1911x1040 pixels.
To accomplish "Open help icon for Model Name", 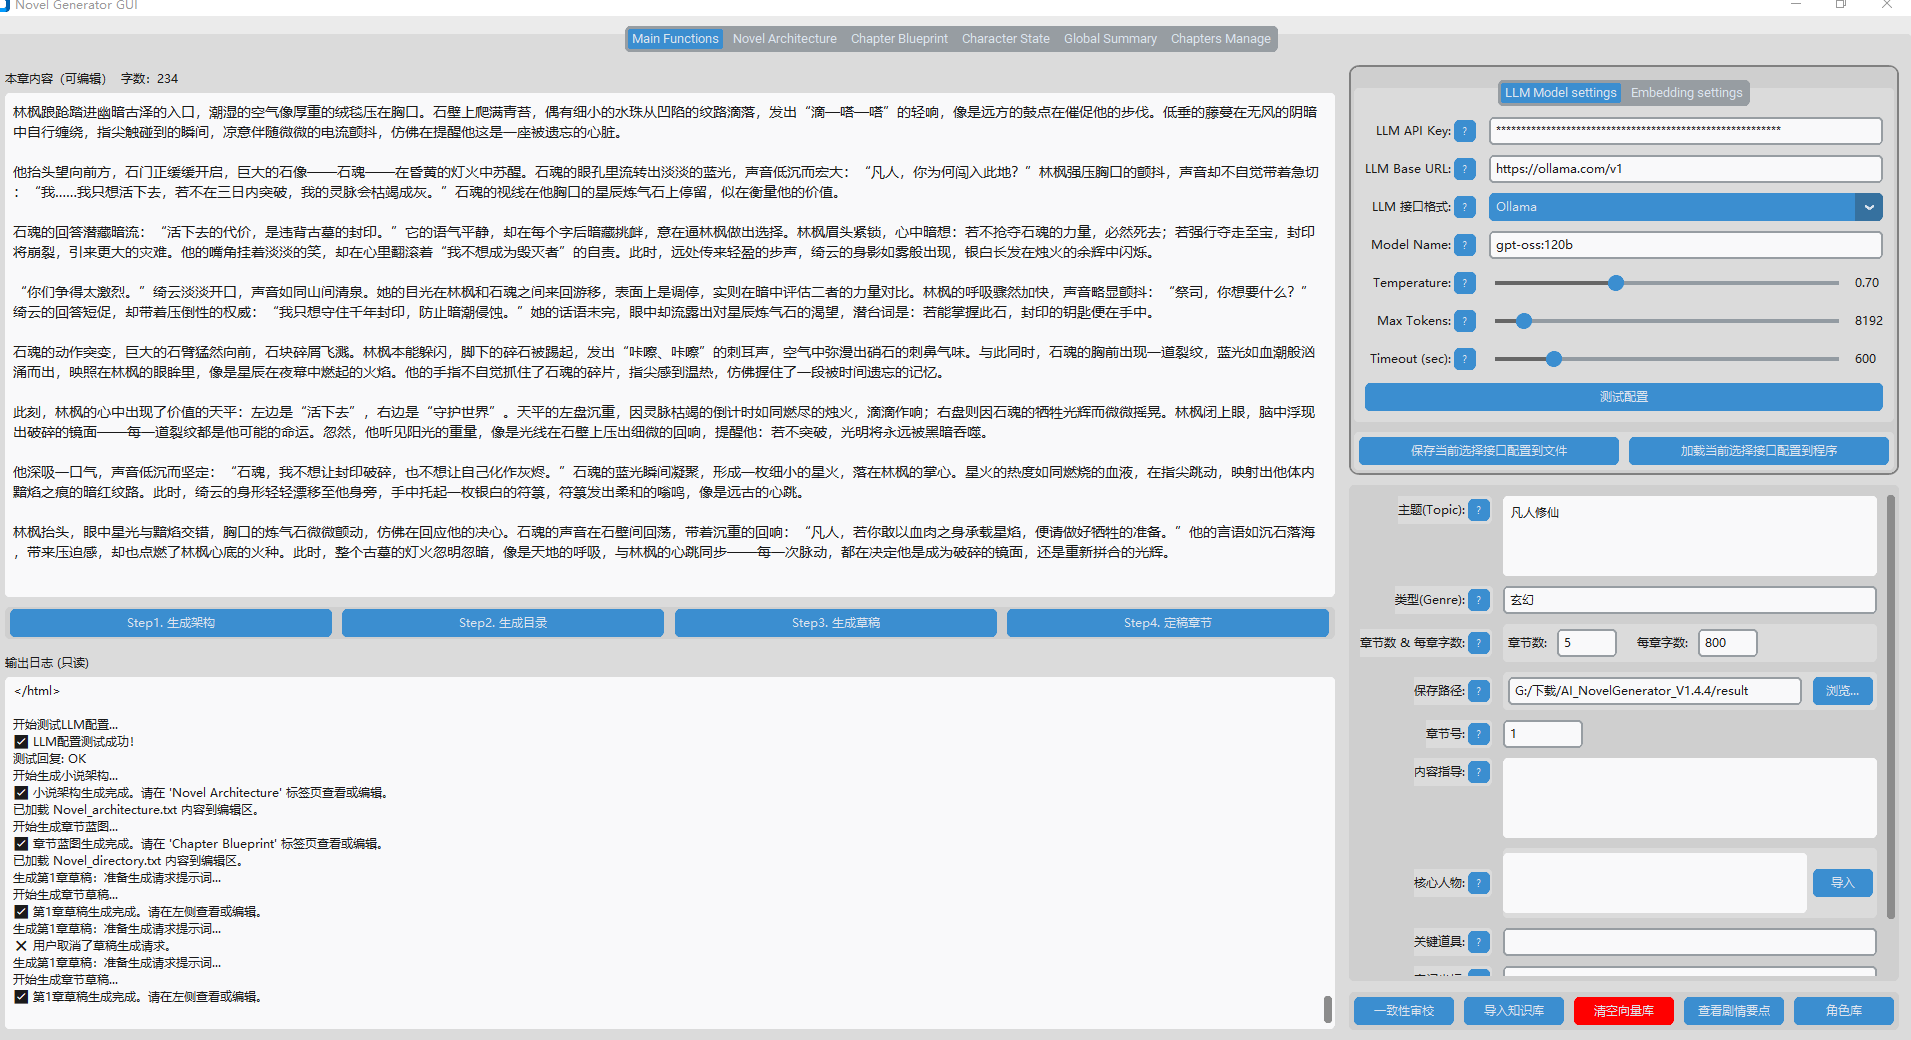I will point(1465,245).
